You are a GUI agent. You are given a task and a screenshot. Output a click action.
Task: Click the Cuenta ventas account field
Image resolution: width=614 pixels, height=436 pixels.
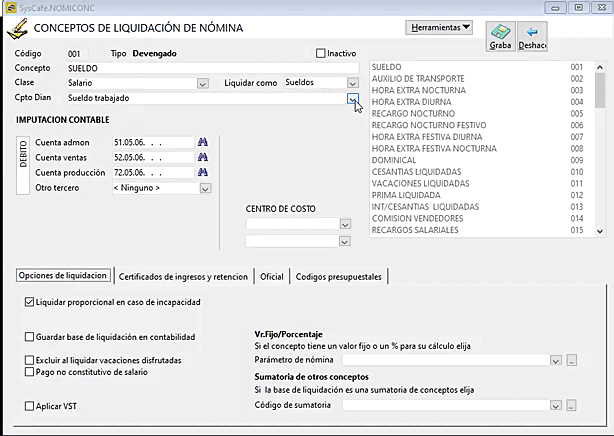click(x=153, y=157)
